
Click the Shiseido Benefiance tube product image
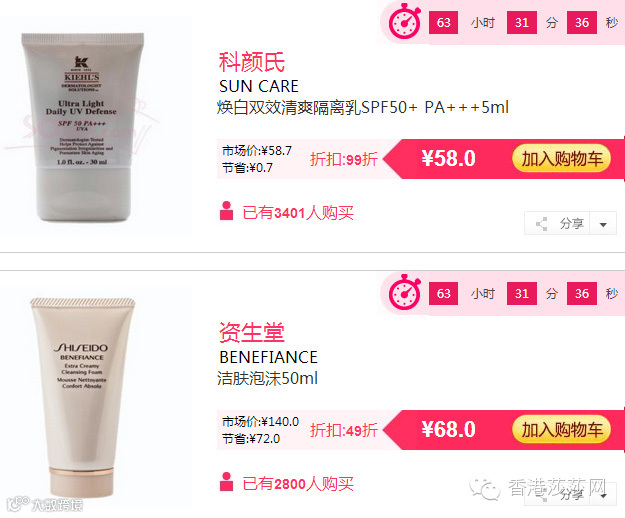tap(83, 397)
